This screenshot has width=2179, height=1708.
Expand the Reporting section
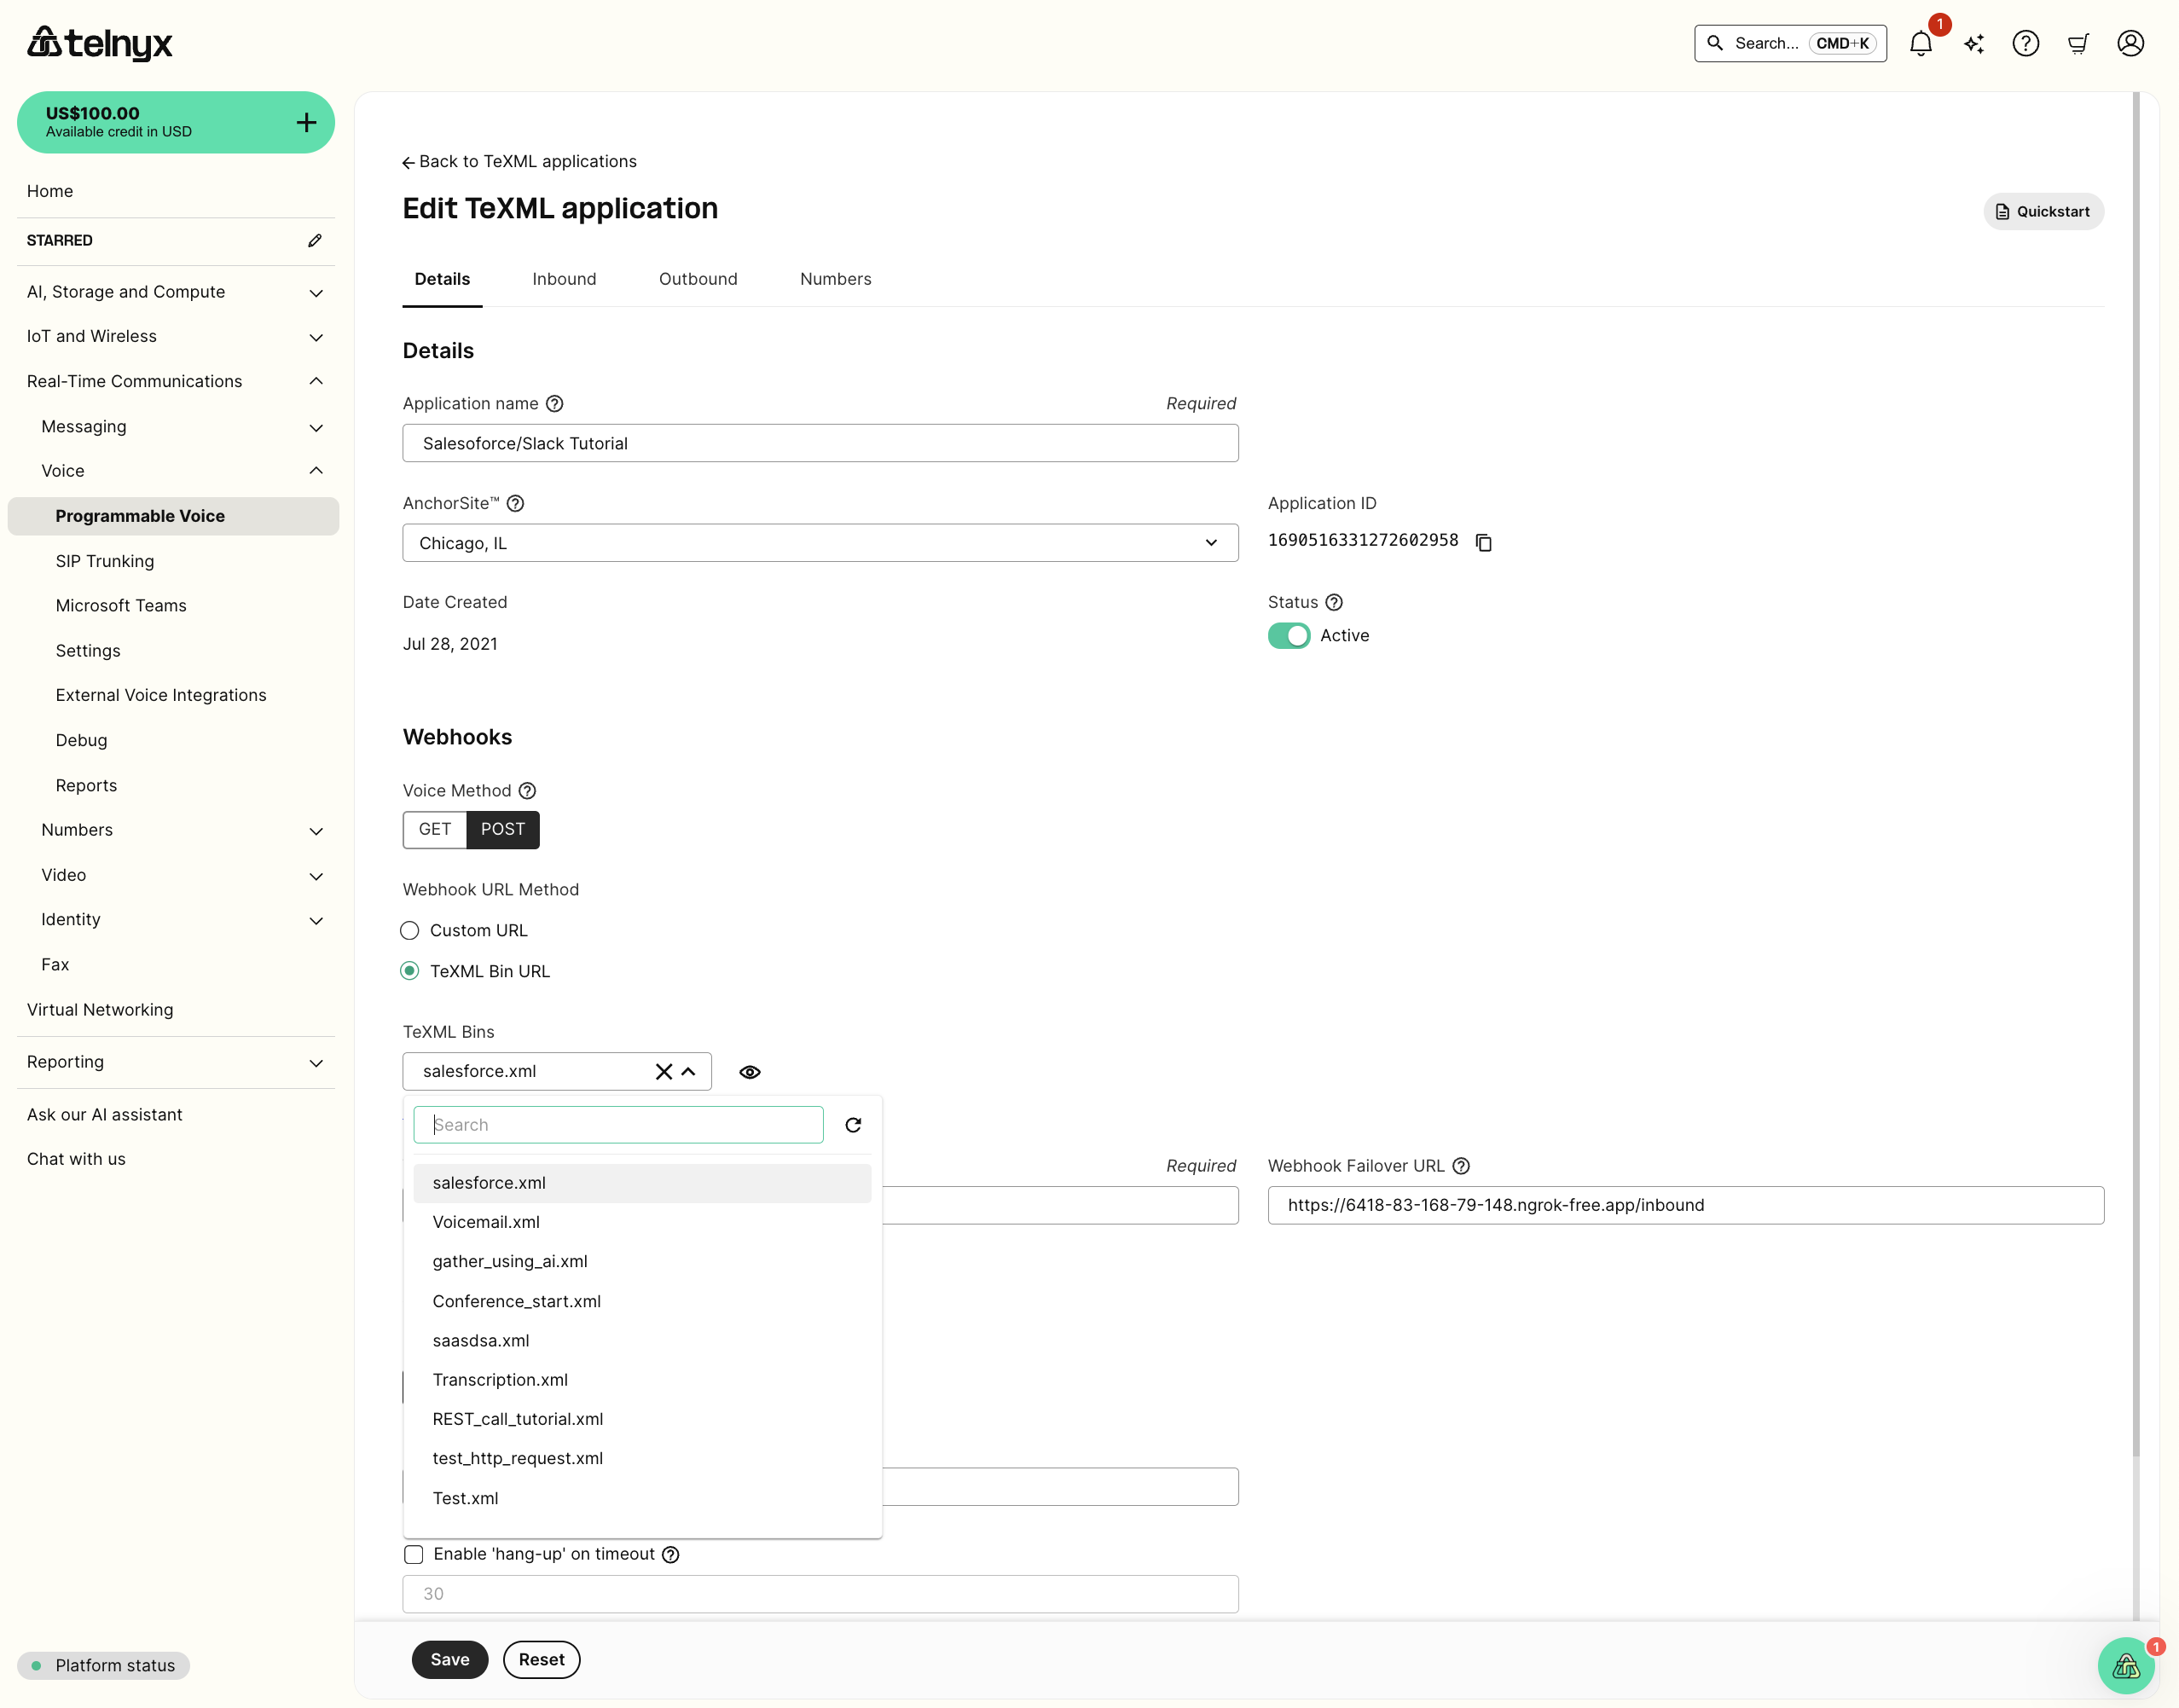point(316,1062)
